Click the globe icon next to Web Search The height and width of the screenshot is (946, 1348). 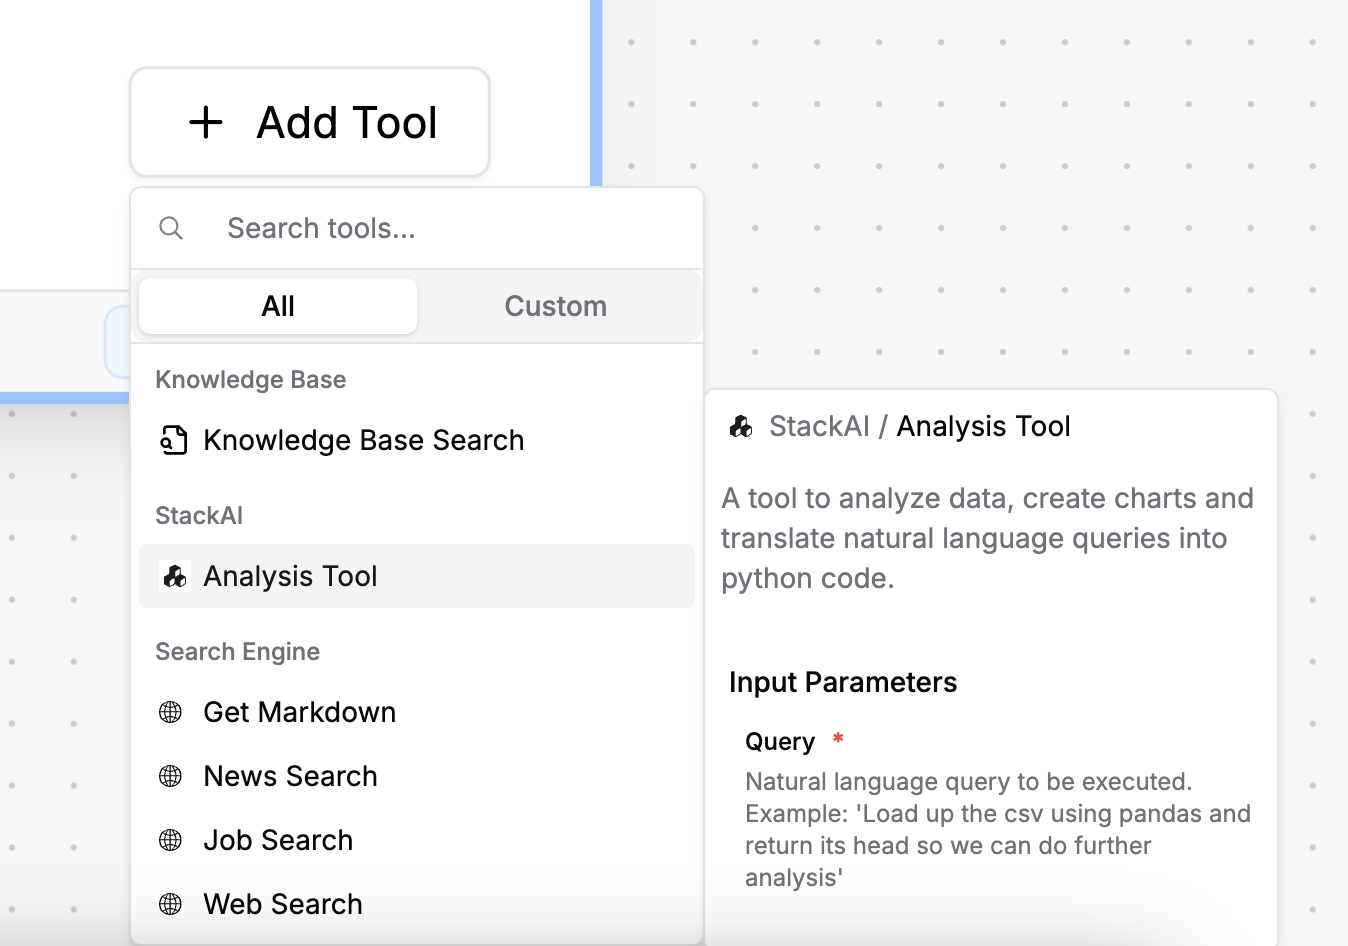click(x=171, y=904)
